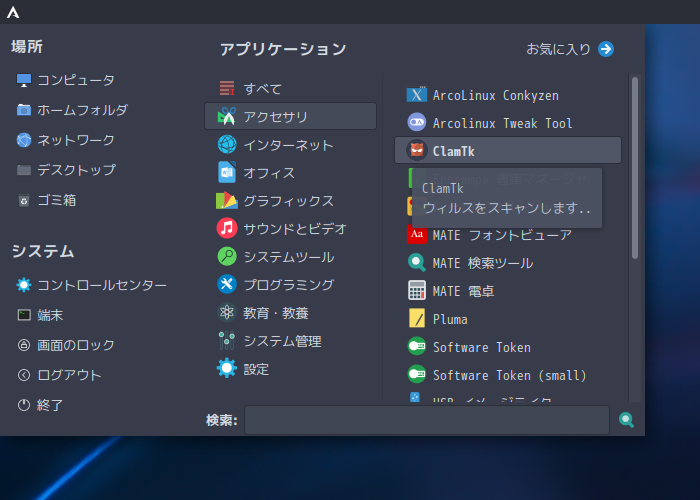The image size is (700, 500).
Task: Click the ゴミ箱 label under 場所
Action: coord(57,200)
